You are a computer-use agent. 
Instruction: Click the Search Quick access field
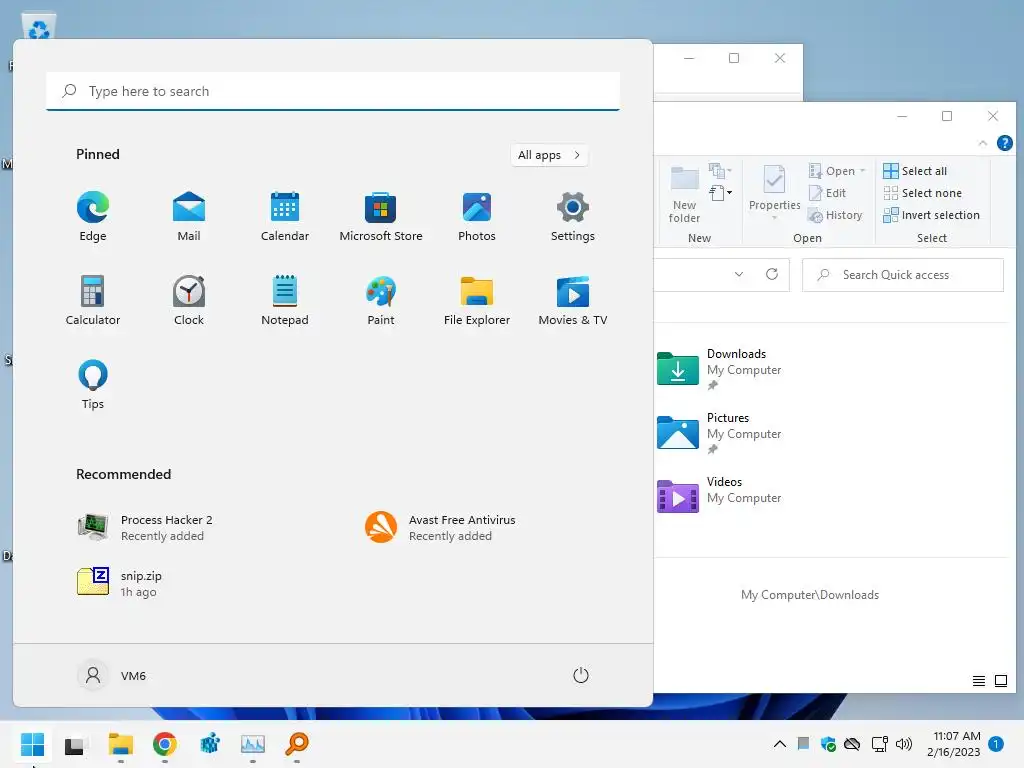pos(903,275)
